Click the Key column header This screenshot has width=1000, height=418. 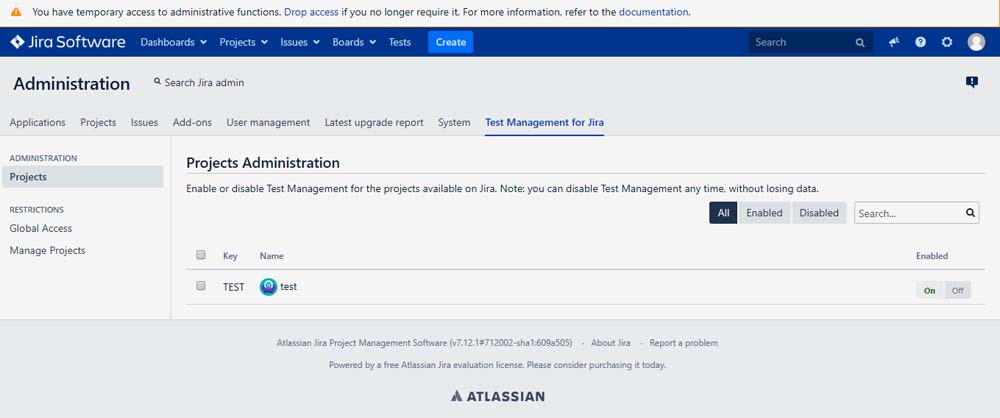tap(230, 256)
